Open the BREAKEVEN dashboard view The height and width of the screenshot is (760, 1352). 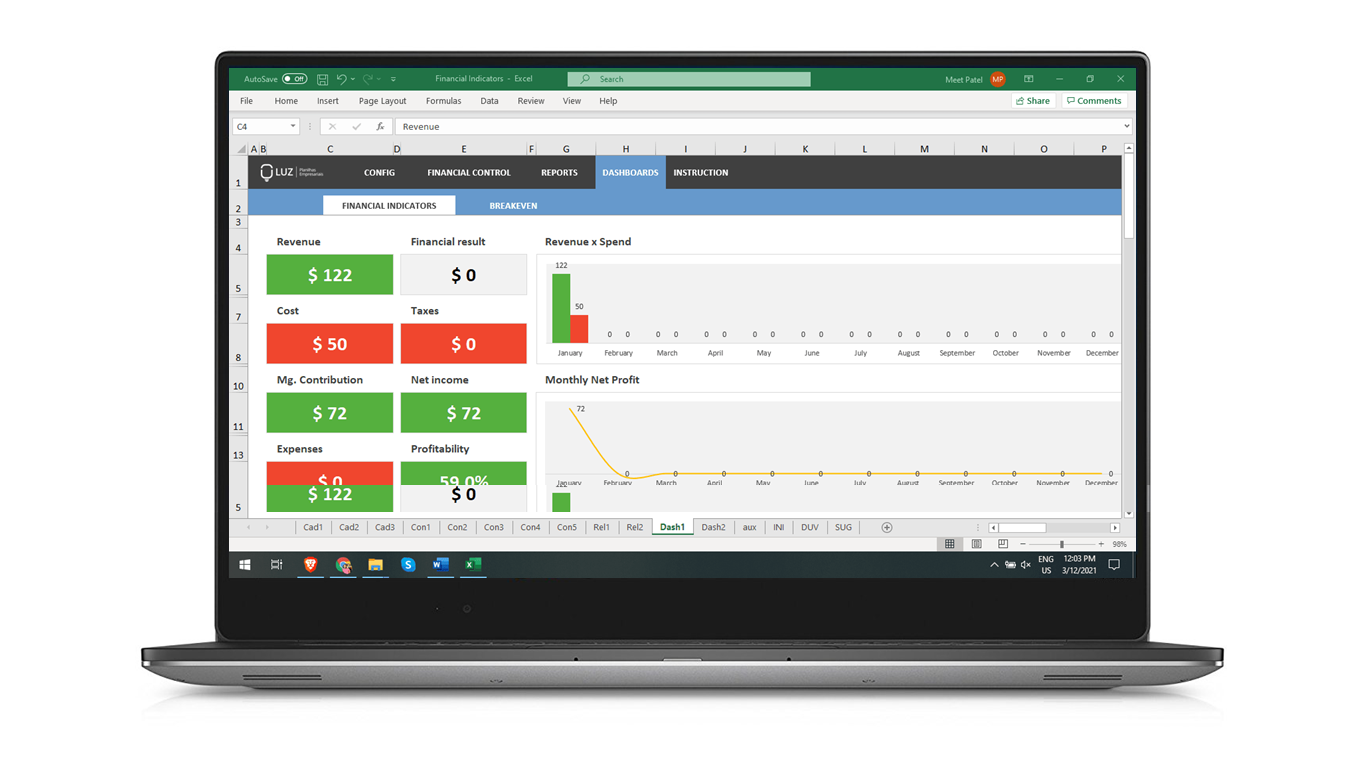513,205
